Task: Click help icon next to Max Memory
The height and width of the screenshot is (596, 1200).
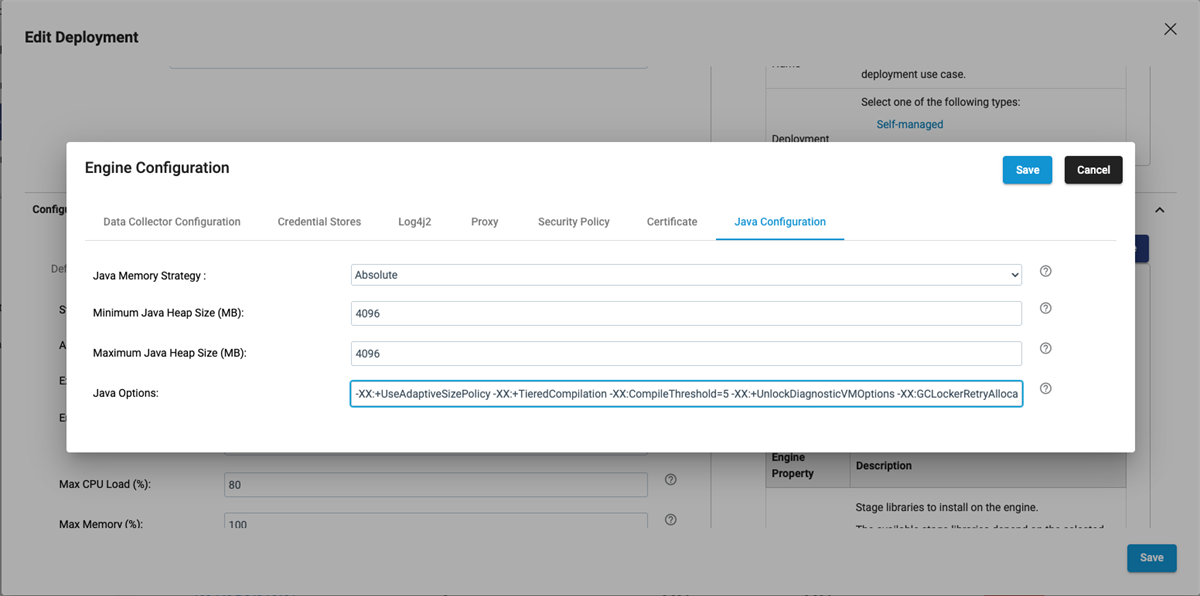Action: pyautogui.click(x=671, y=520)
